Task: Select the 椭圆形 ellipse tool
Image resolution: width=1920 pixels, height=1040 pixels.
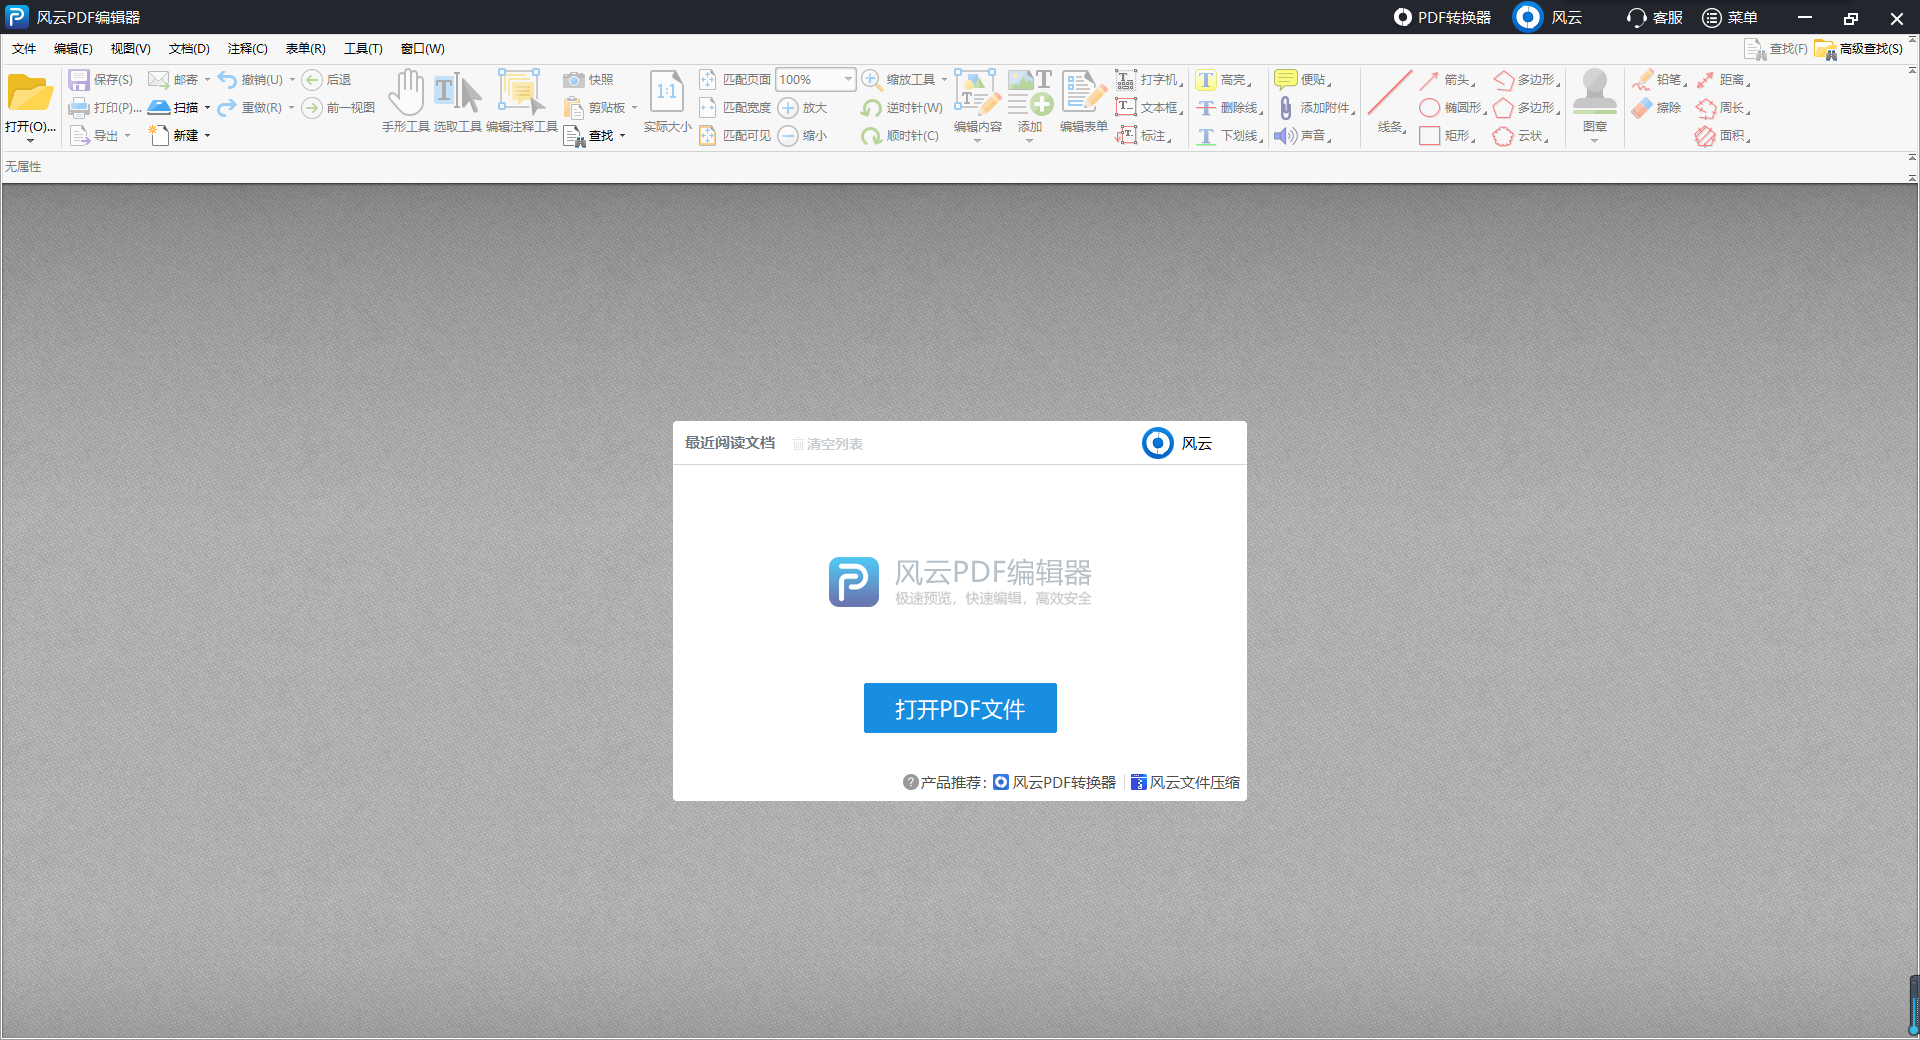Action: (1453, 108)
